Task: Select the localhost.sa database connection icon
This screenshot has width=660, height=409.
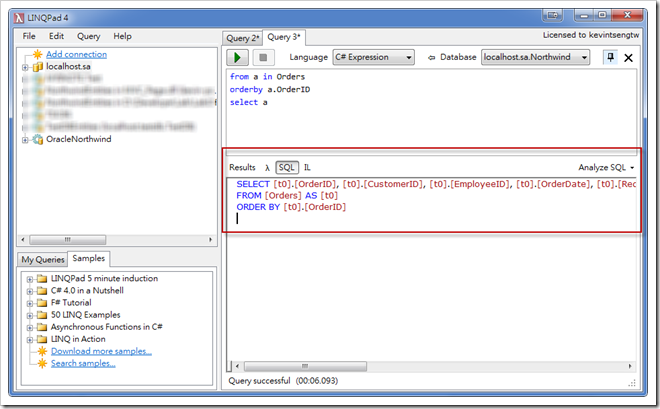Action: (x=38, y=66)
